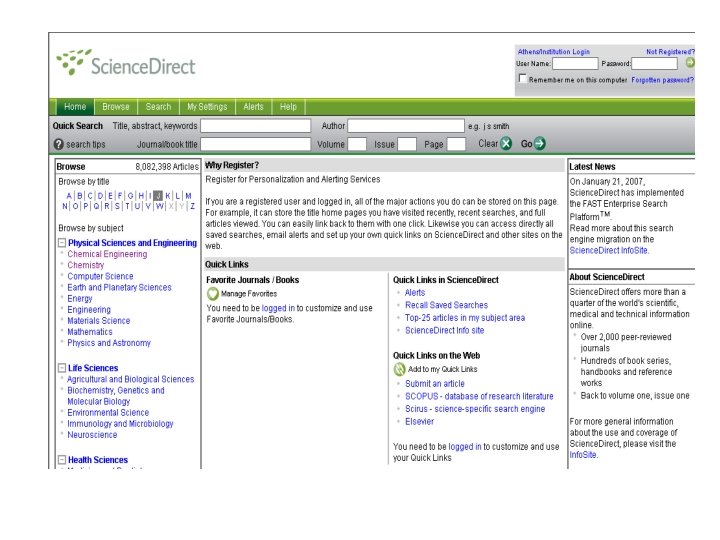Open the Browse tab
Screen dimensions: 720x540
116,107
